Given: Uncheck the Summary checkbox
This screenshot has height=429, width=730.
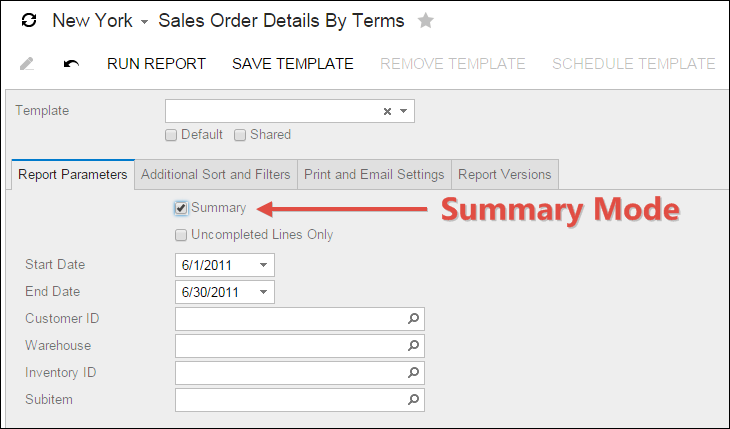Looking at the screenshot, I should click(x=181, y=208).
